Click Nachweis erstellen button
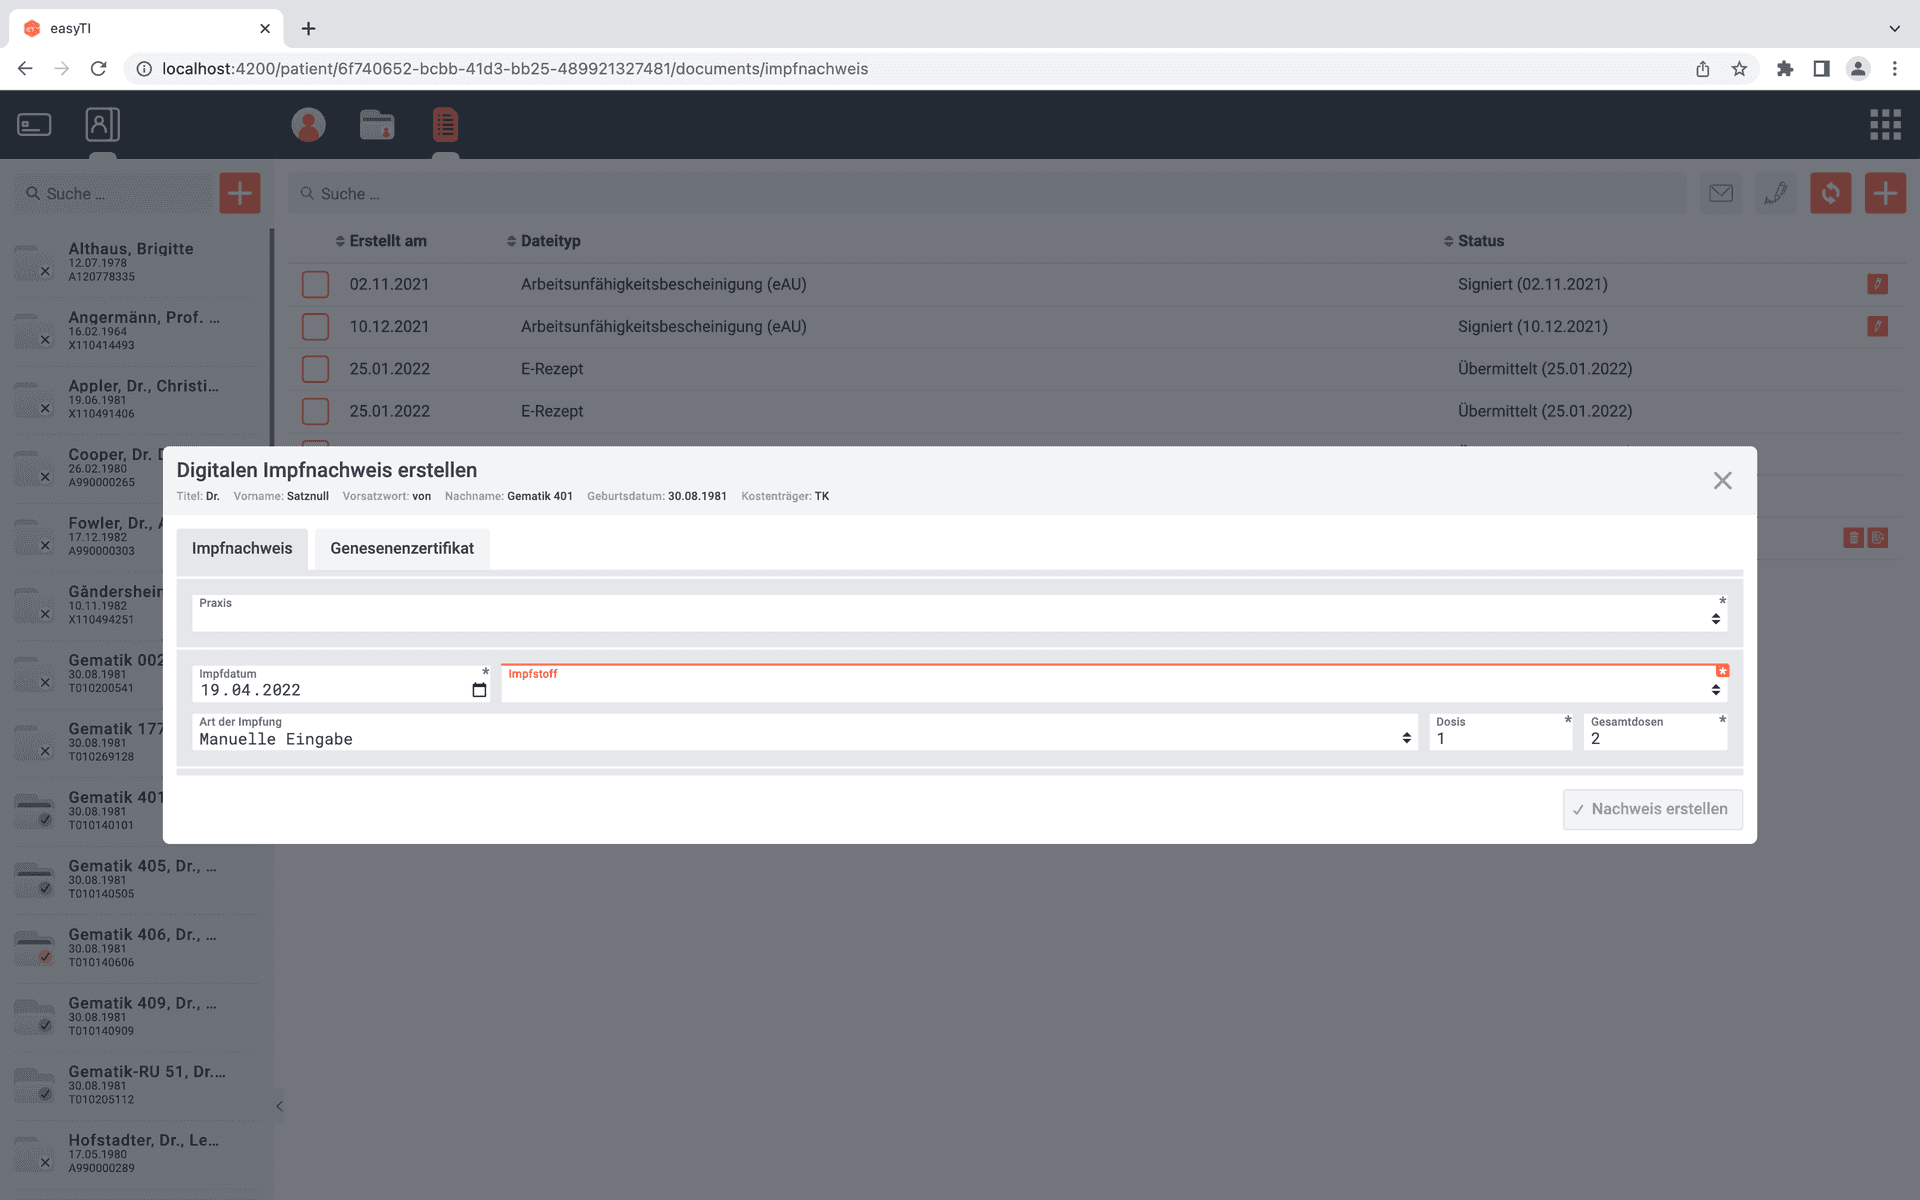This screenshot has height=1200, width=1920. pos(1652,809)
